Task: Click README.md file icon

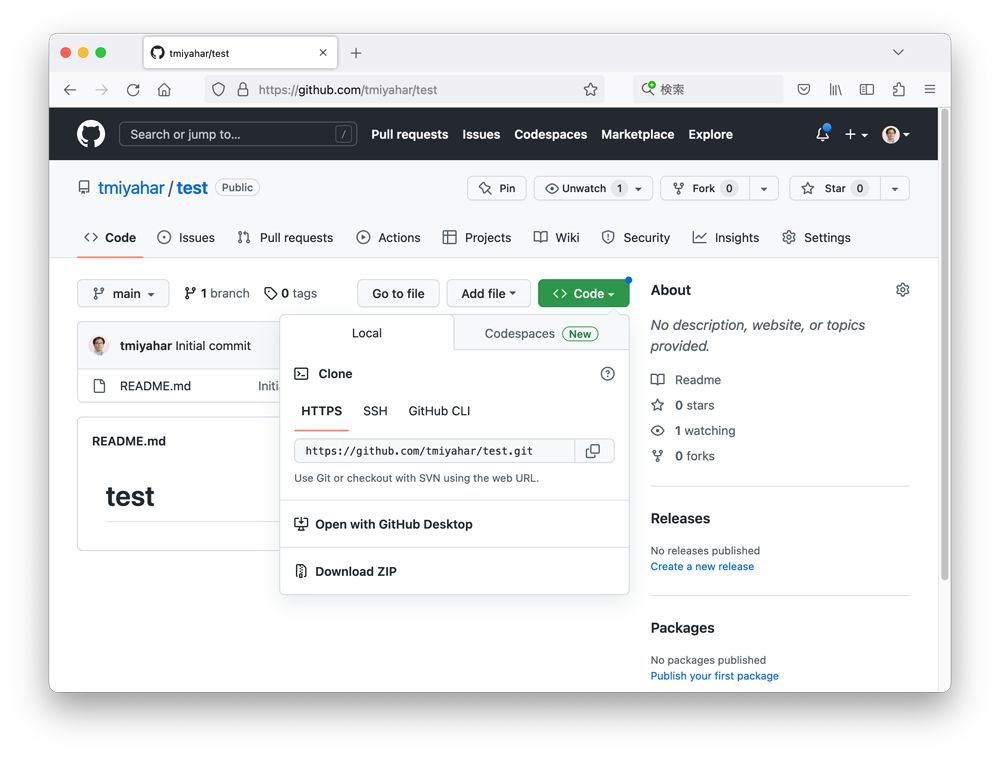Action: 99,386
